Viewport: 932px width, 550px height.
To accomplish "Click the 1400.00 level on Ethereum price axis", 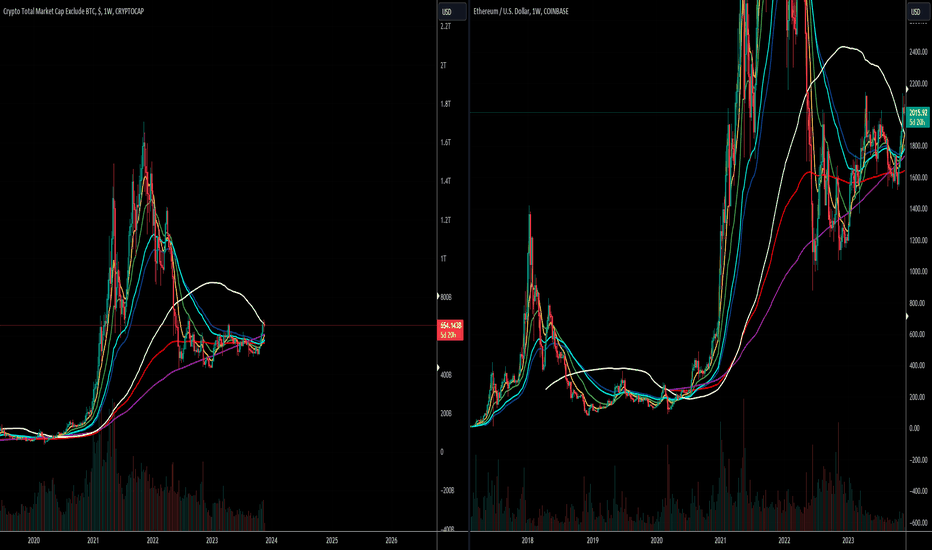I will [918, 209].
